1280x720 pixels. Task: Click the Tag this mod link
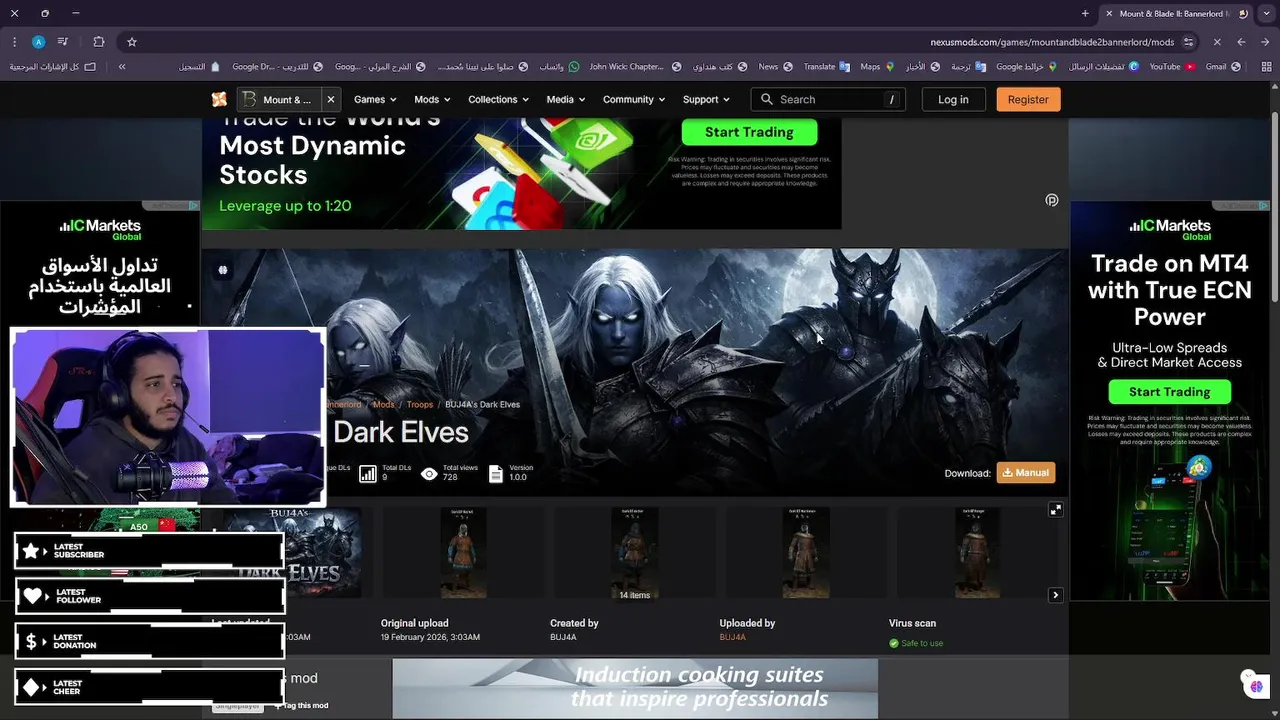[300, 705]
